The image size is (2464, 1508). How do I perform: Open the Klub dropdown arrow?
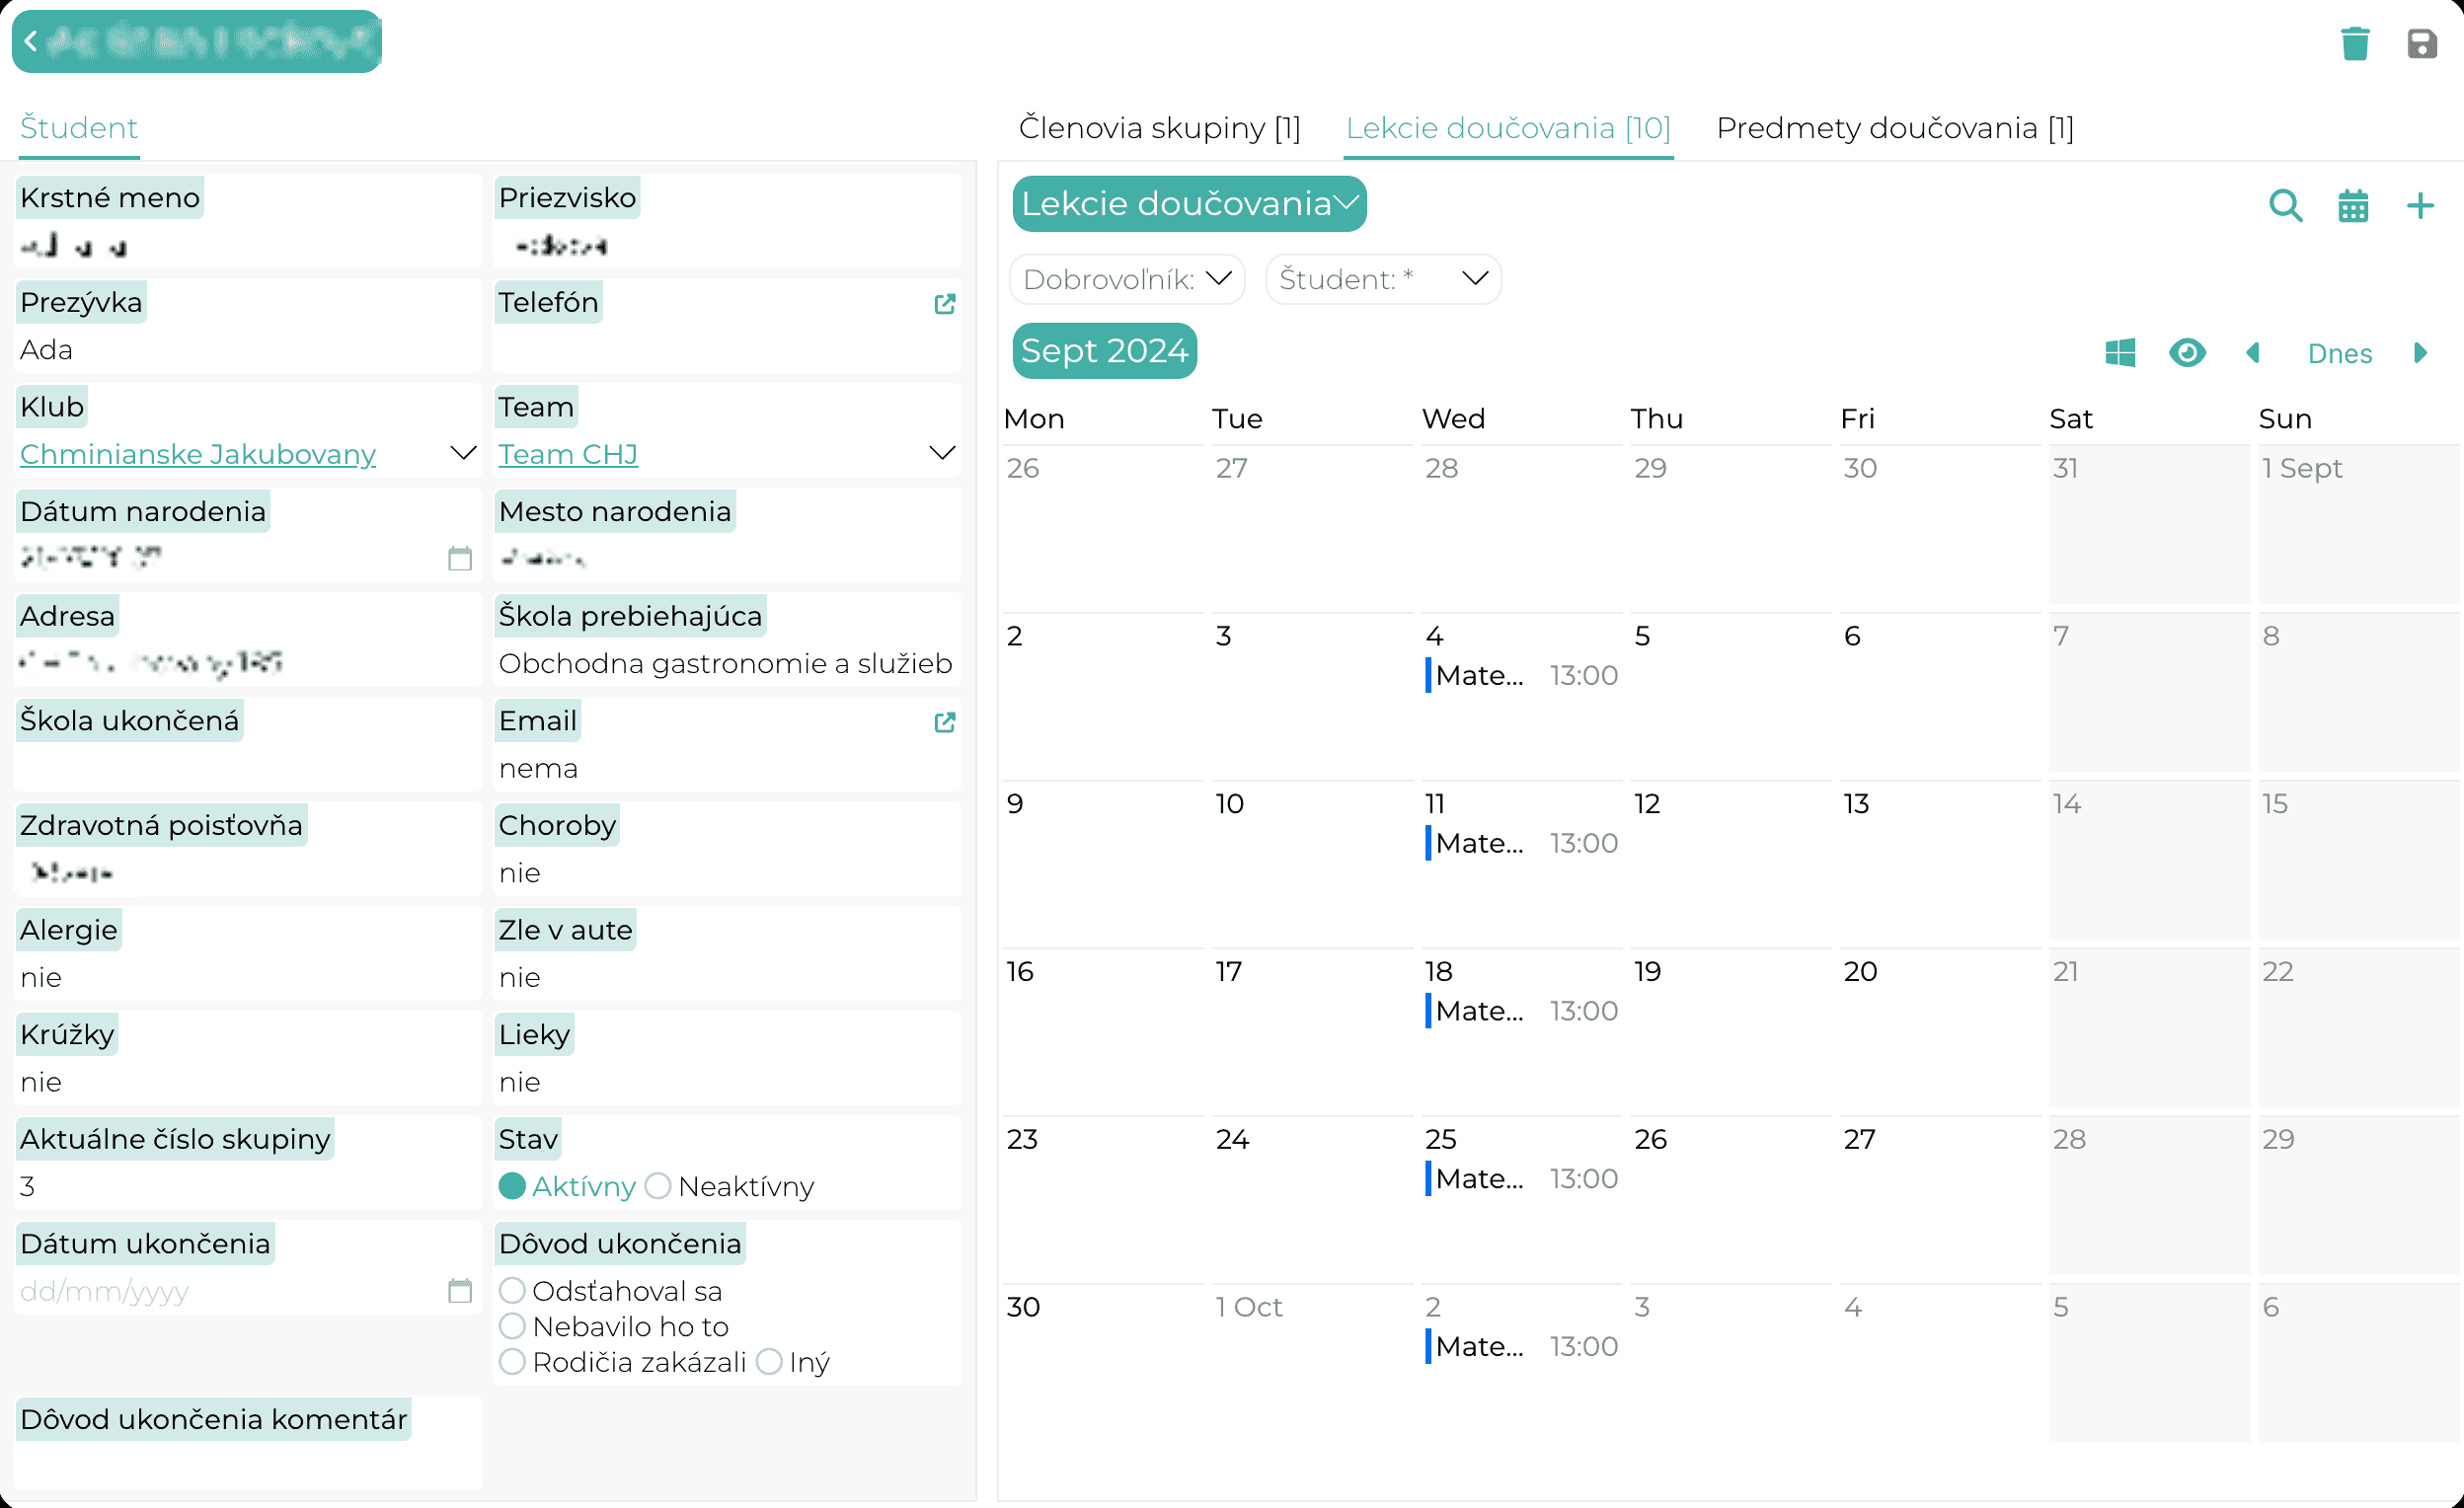click(463, 454)
